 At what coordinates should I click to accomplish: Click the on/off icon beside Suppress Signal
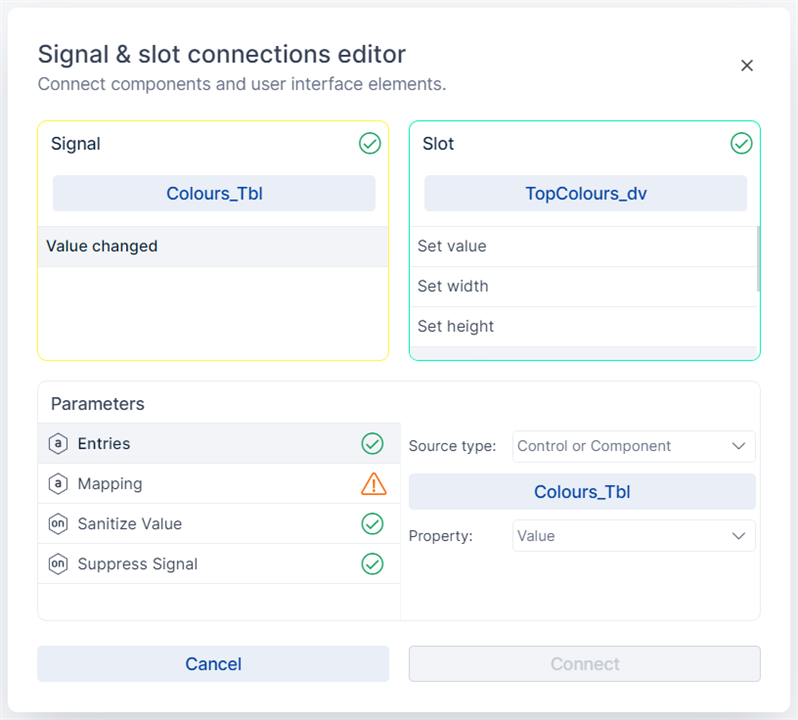coord(58,564)
